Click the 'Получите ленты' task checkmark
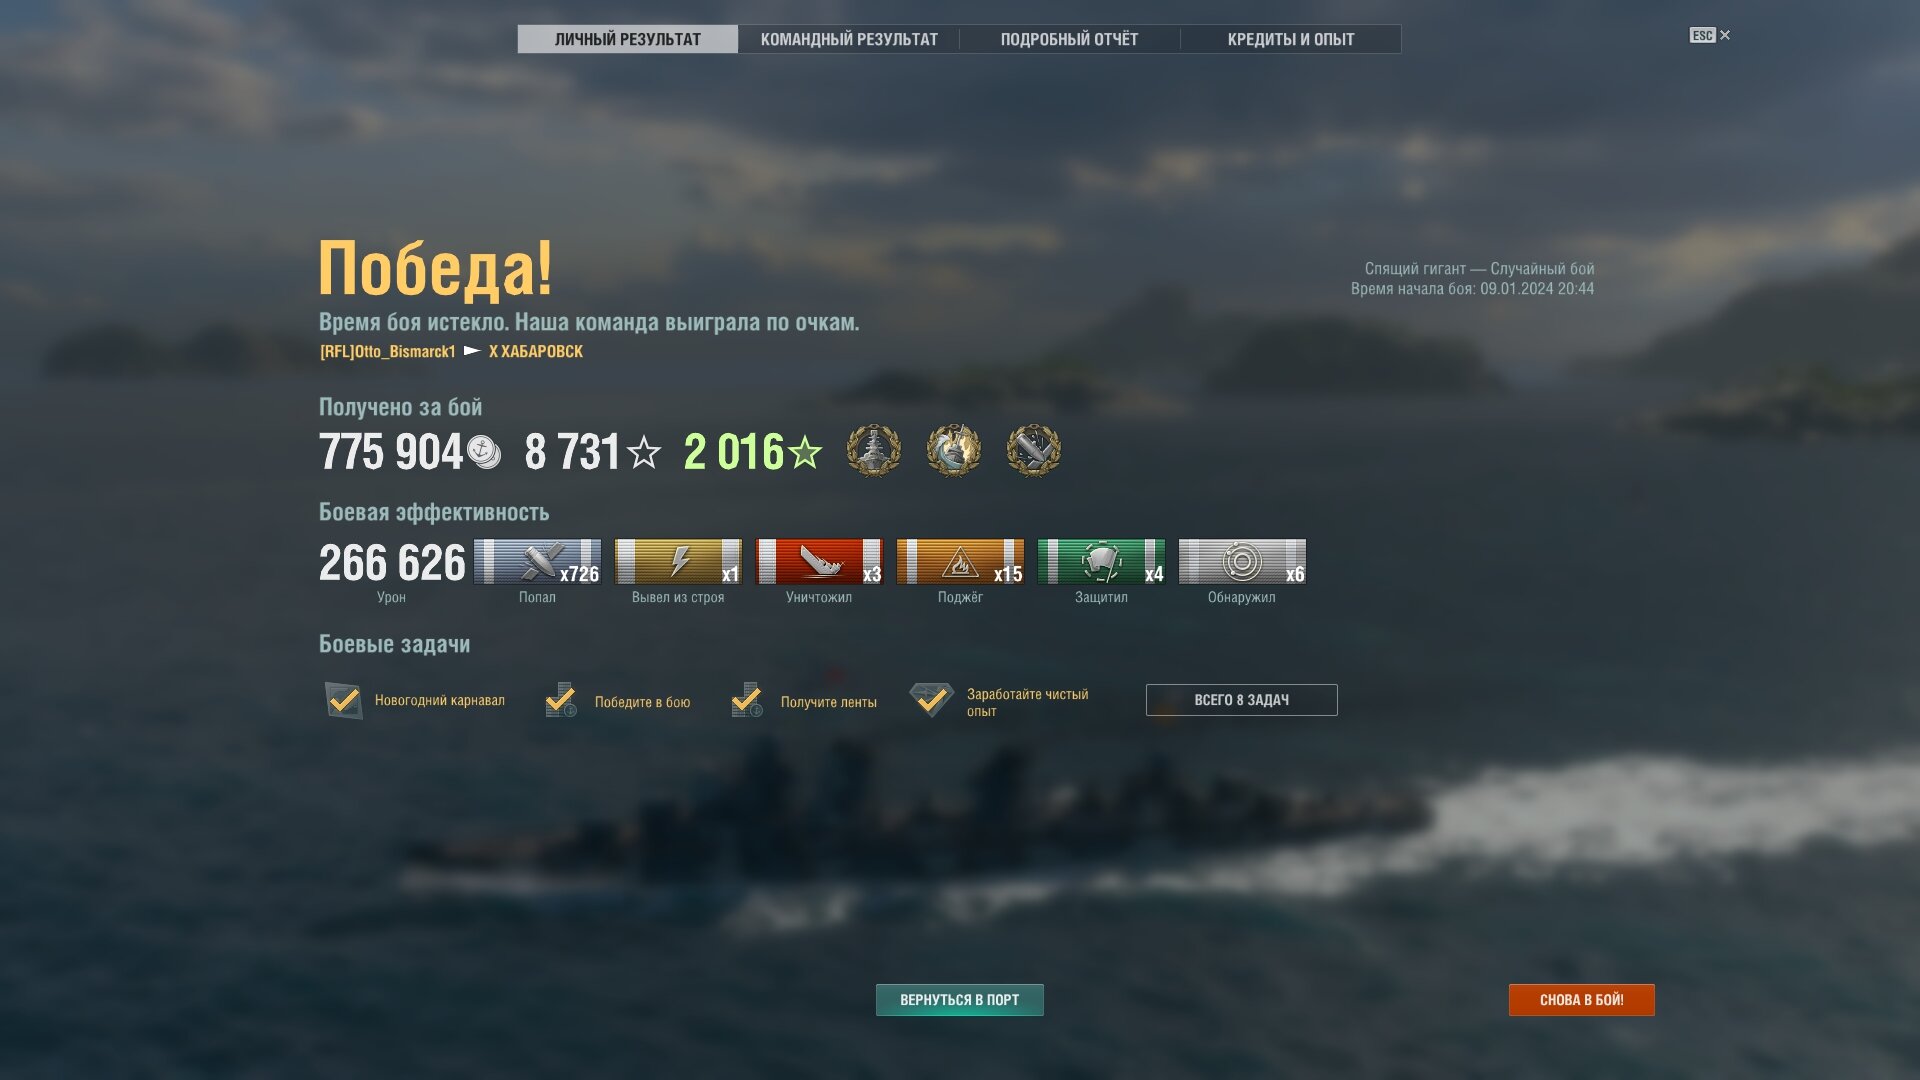1920x1080 pixels. pos(747,700)
